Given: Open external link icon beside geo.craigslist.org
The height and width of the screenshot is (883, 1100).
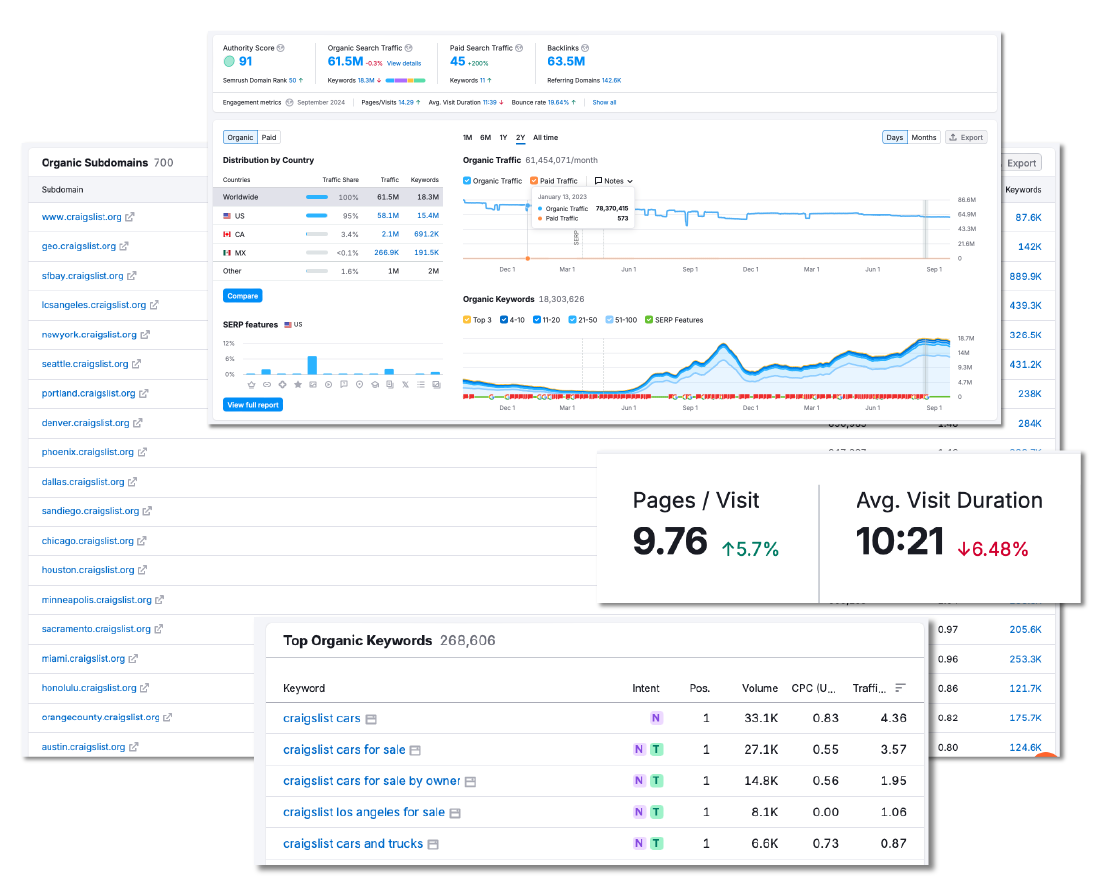Looking at the screenshot, I should click(x=124, y=246).
